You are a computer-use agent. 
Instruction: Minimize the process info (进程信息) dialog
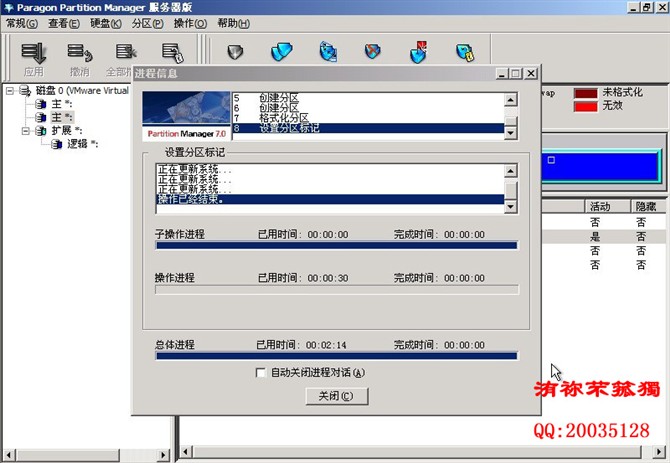[502, 73]
